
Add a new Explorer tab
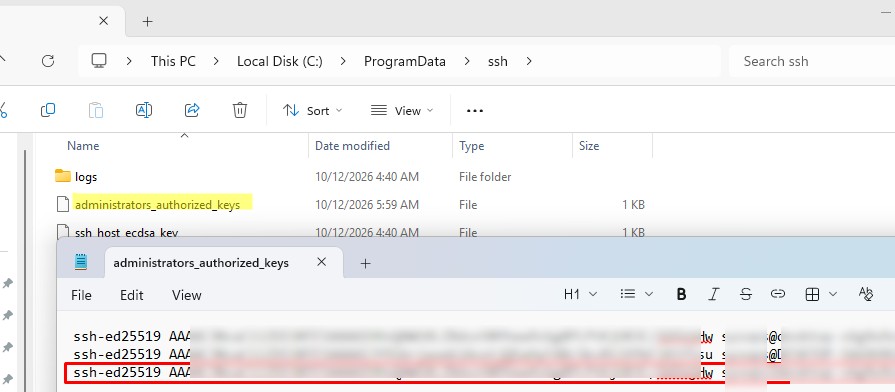click(147, 22)
